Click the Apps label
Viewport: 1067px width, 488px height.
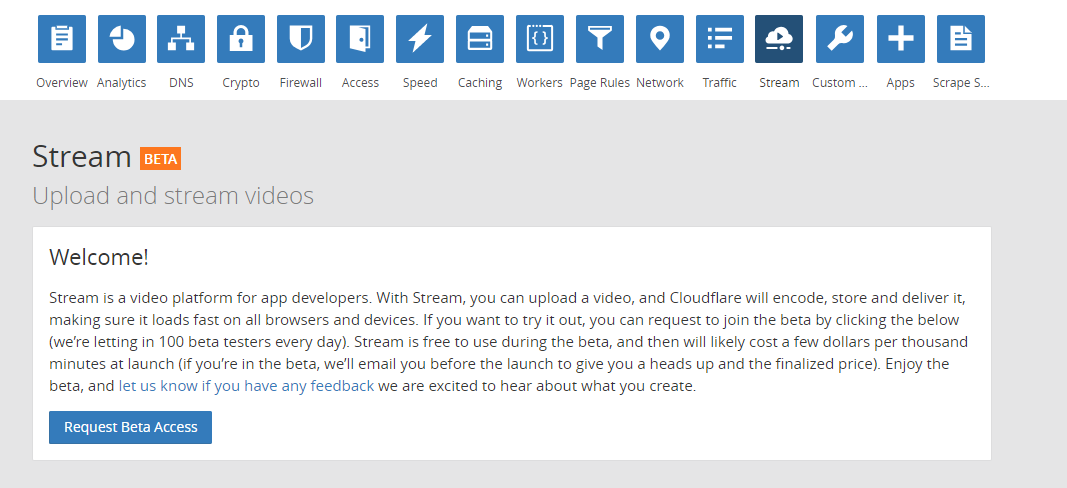coord(900,83)
